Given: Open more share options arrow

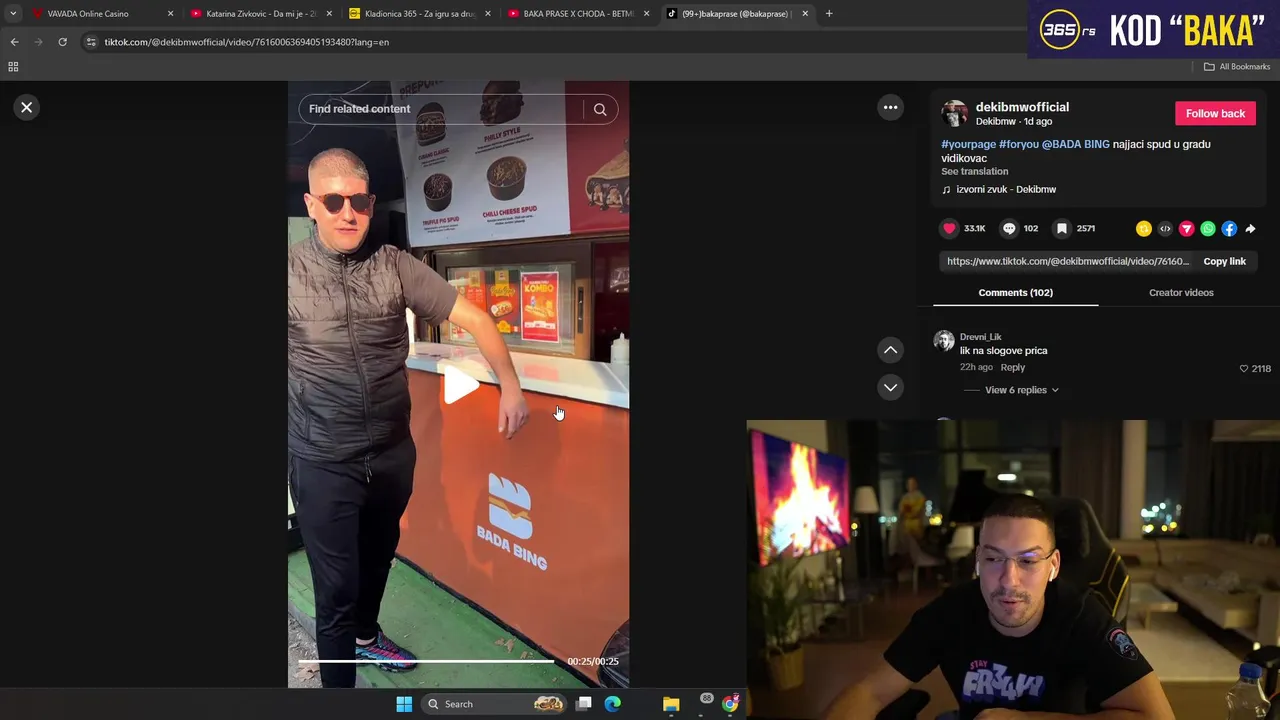Looking at the screenshot, I should tap(1250, 229).
